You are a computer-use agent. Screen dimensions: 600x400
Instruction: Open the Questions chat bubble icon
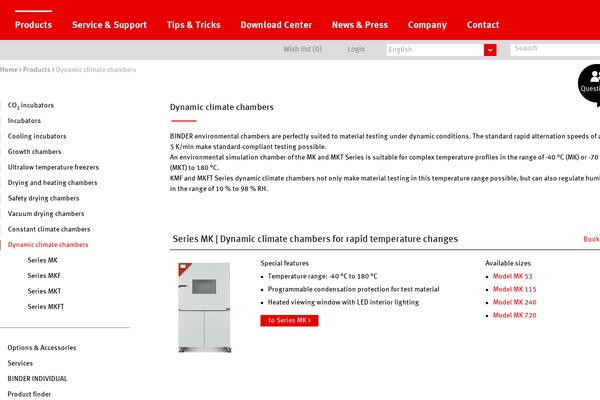pos(590,85)
